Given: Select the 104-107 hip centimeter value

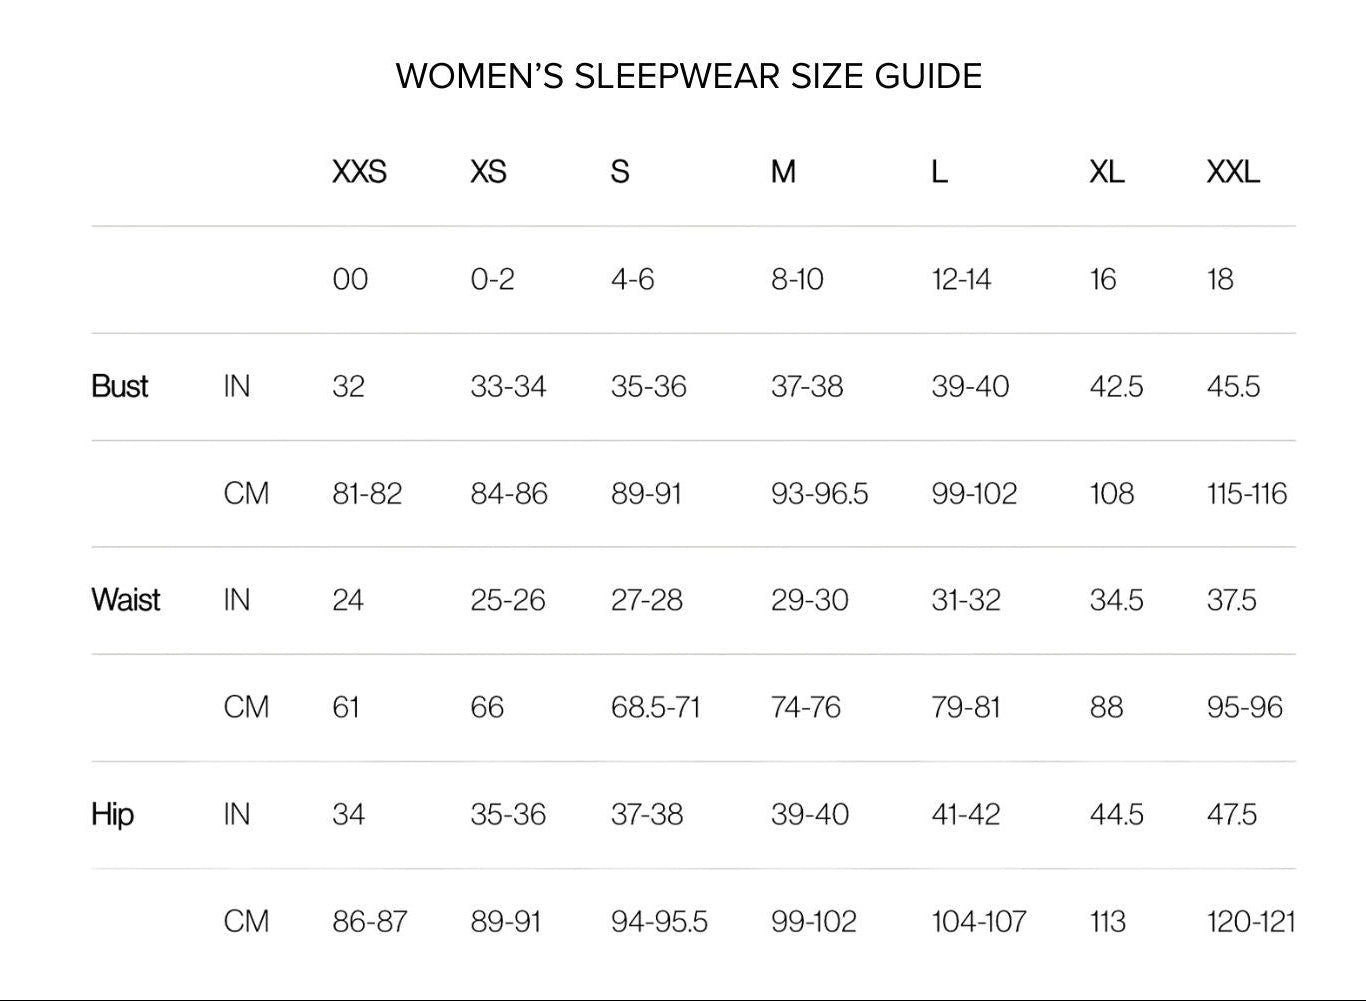Looking at the screenshot, I should (978, 921).
